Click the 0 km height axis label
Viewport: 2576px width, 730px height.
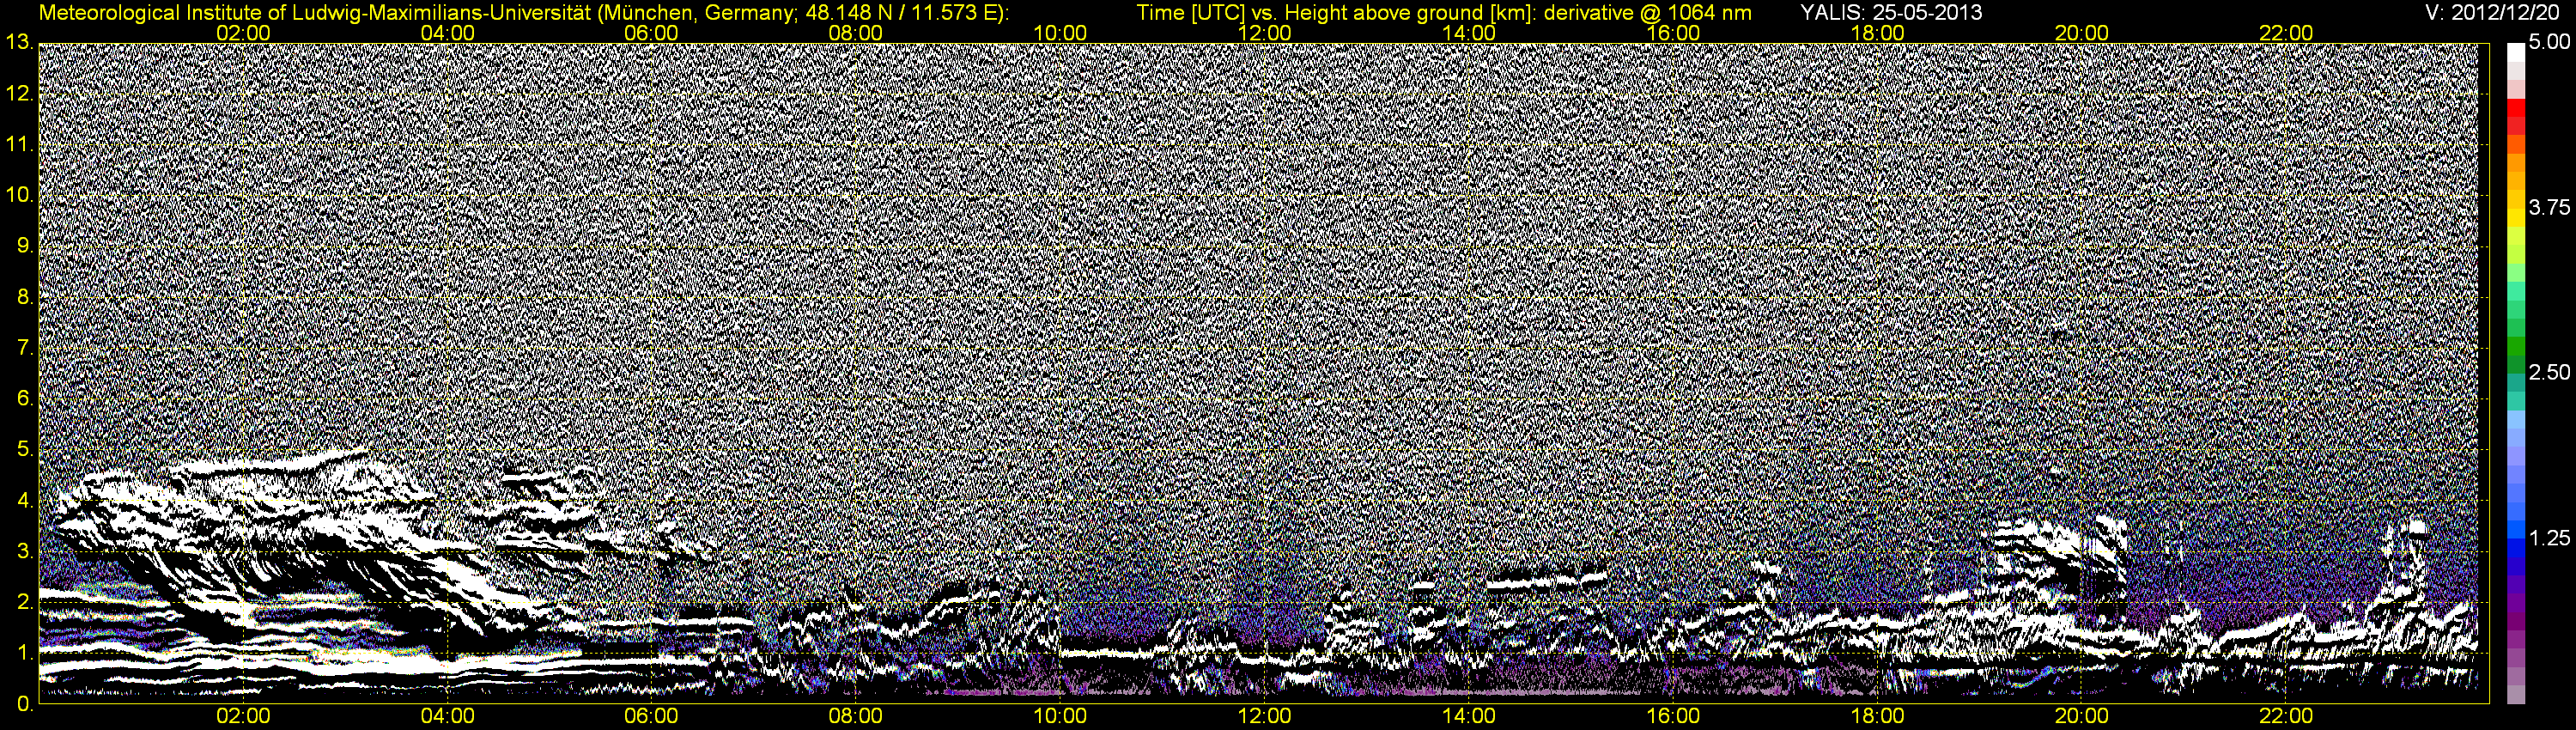click(24, 704)
